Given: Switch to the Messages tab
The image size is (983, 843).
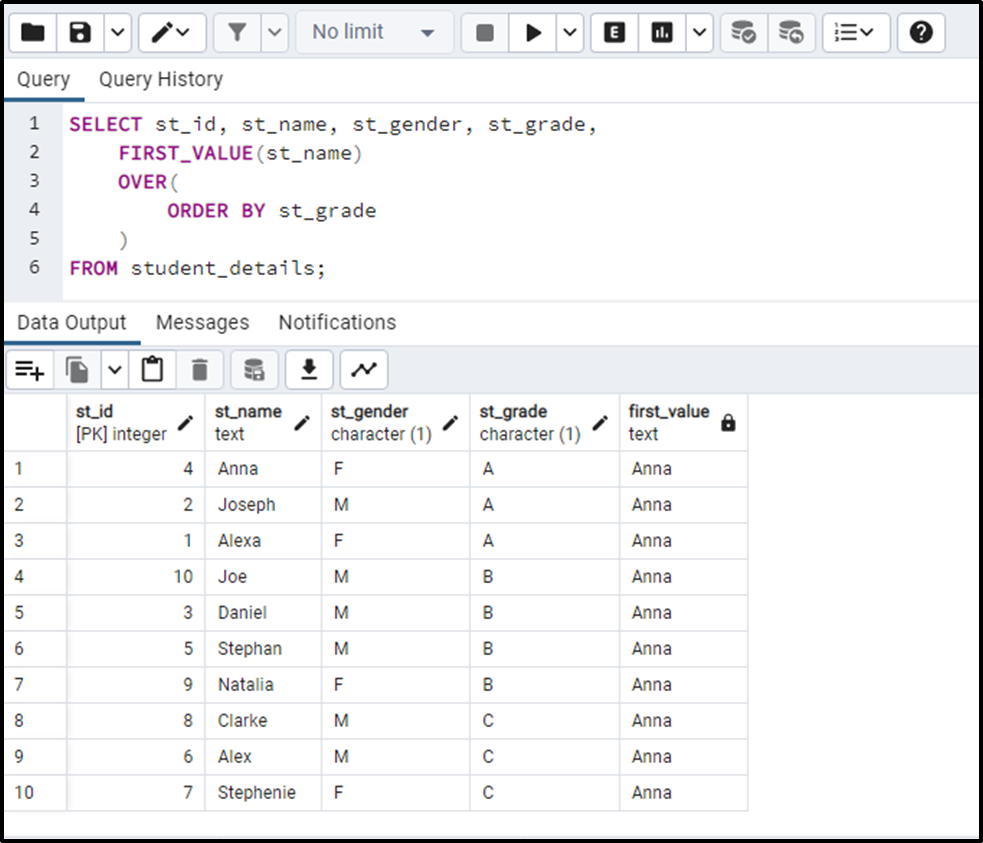Looking at the screenshot, I should (202, 322).
